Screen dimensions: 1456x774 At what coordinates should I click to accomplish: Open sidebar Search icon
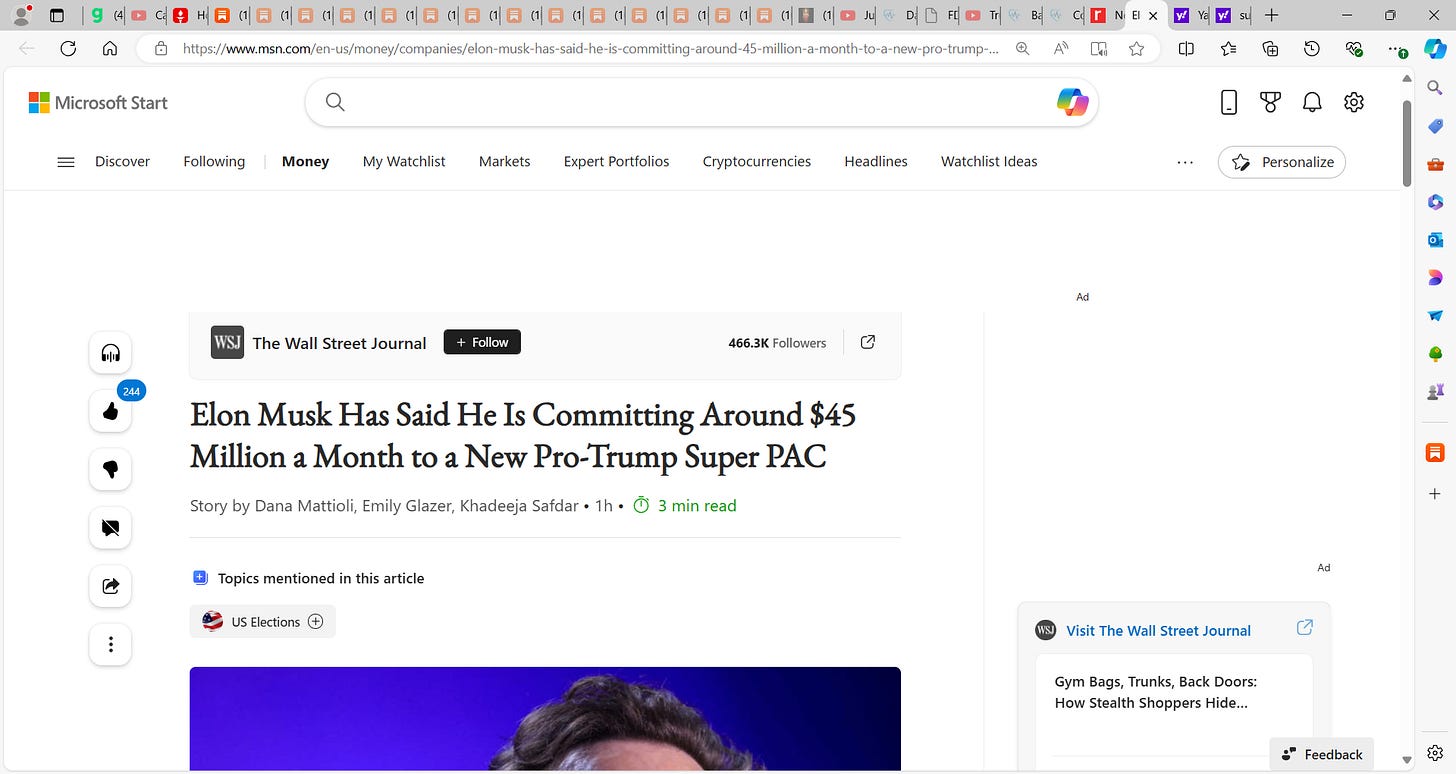point(1435,89)
